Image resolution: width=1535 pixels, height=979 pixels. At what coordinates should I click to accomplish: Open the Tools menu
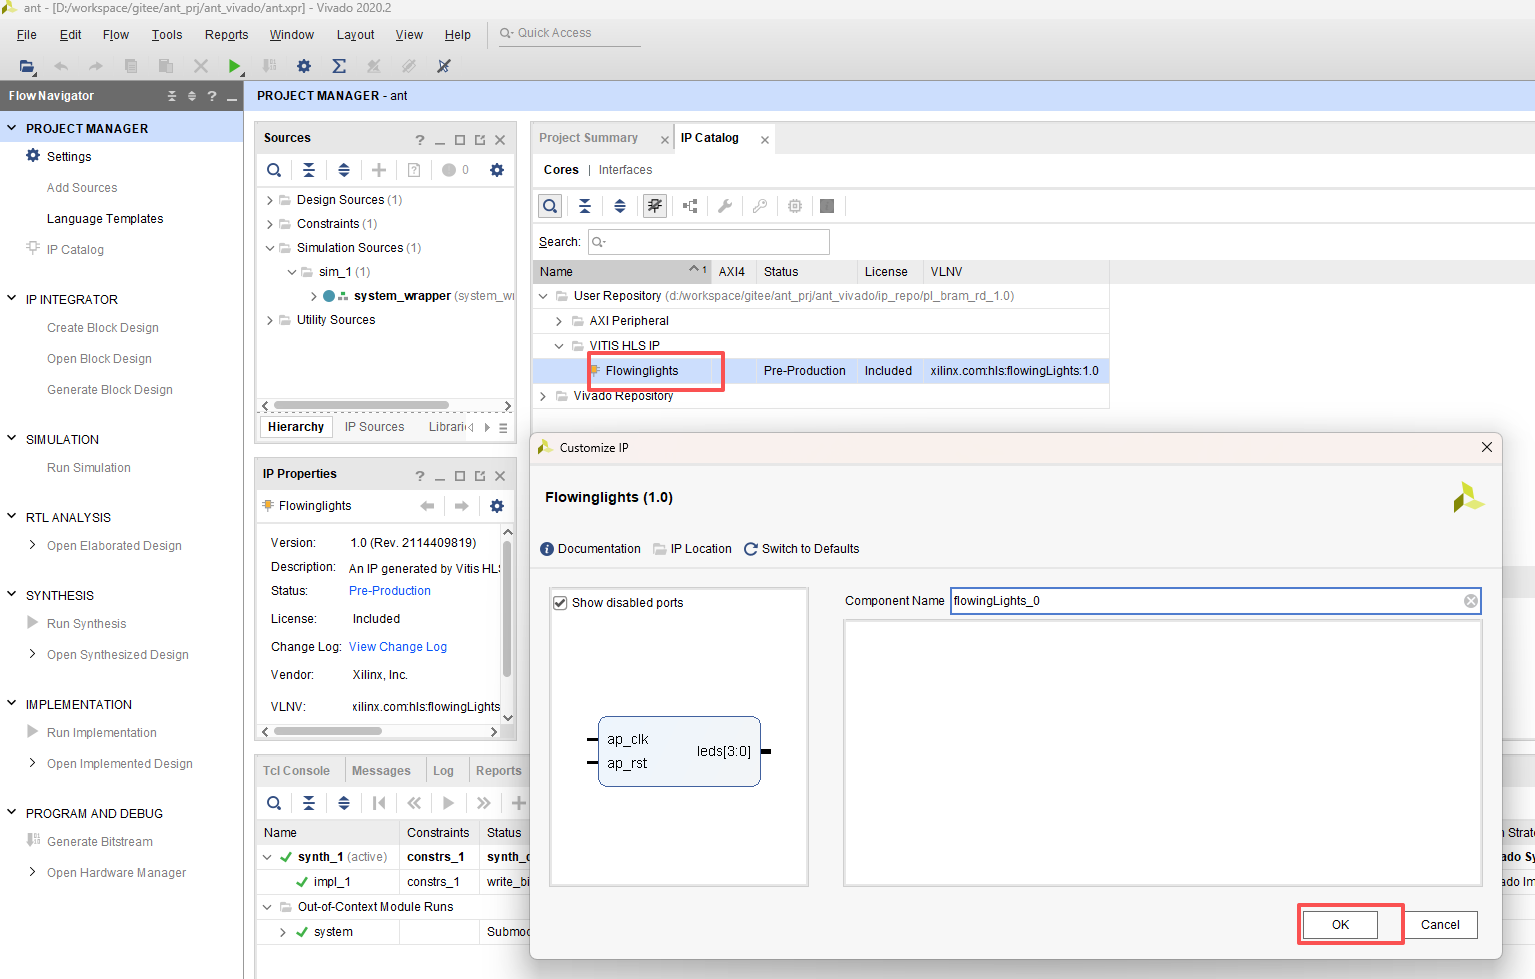coord(167,35)
